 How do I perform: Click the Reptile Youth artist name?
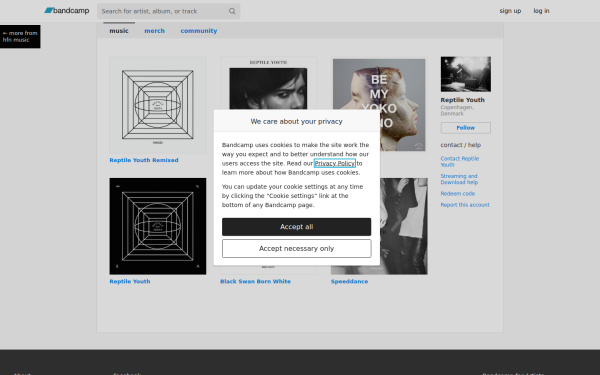pos(462,100)
